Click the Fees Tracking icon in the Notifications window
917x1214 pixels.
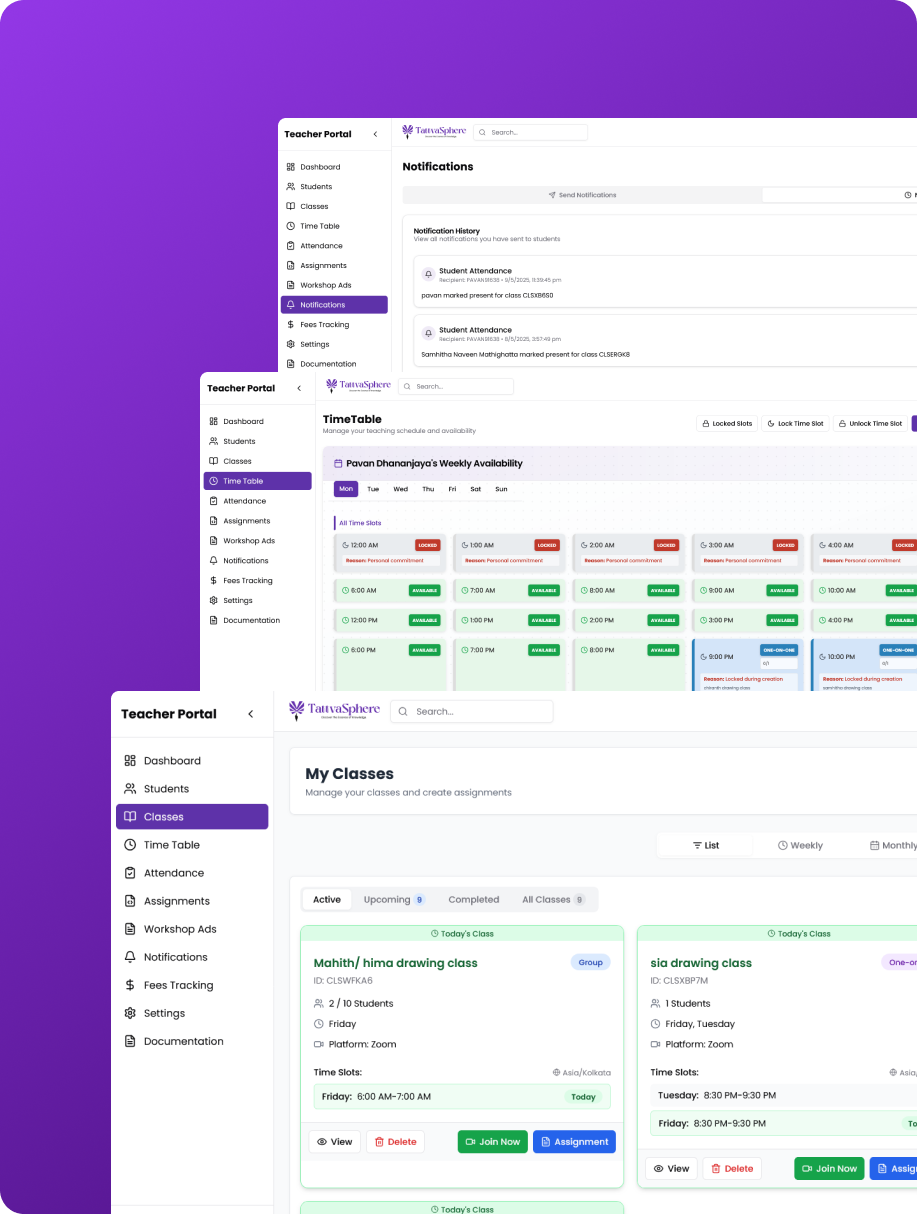(x=291, y=325)
